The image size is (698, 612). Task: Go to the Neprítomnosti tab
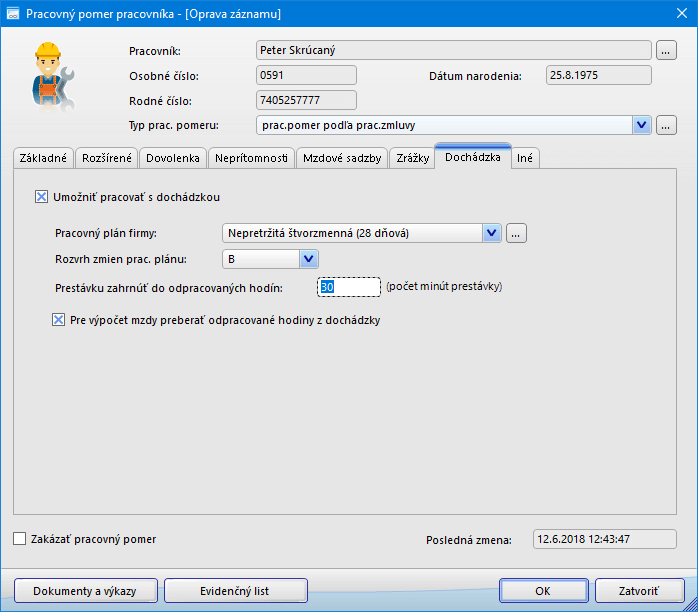252,158
